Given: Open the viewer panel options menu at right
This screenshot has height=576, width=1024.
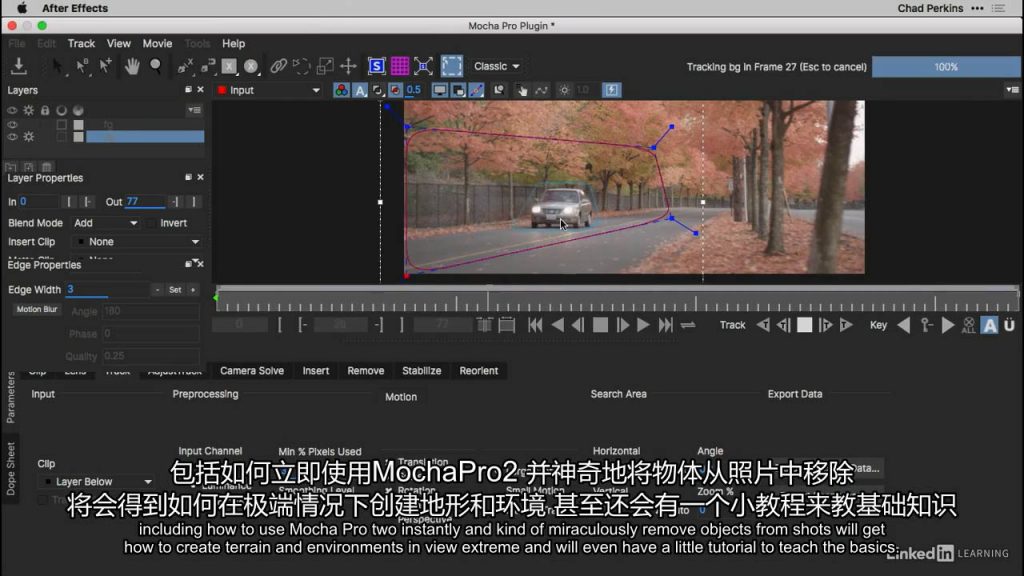Looking at the screenshot, I should click(1012, 90).
